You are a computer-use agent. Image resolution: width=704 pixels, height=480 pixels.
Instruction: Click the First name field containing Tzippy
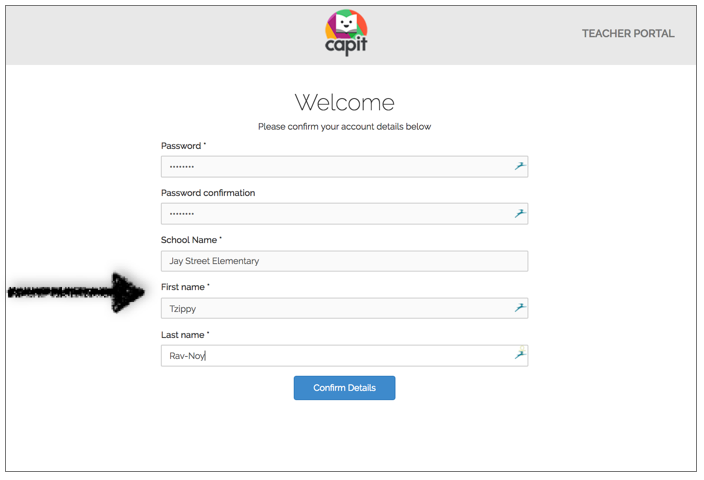click(x=344, y=308)
